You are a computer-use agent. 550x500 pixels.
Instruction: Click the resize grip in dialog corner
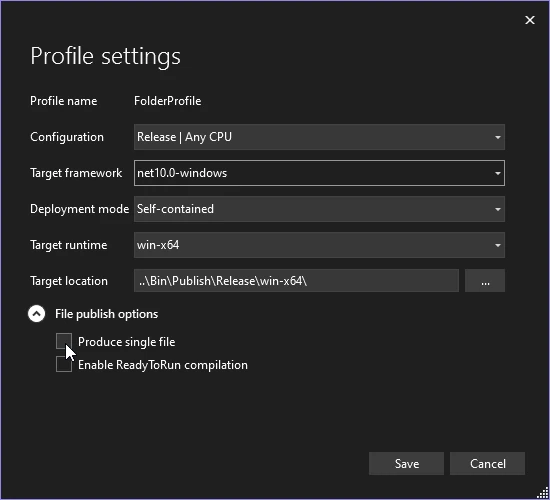coord(543,493)
